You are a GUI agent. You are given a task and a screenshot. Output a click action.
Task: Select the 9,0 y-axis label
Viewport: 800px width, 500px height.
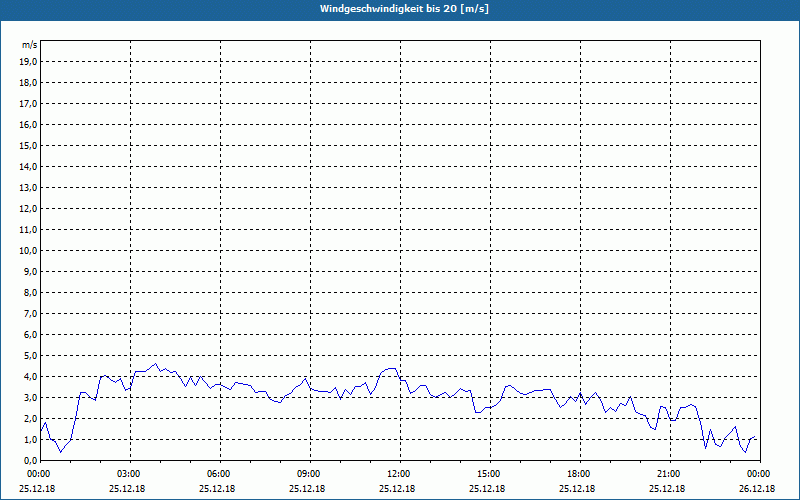point(31,271)
